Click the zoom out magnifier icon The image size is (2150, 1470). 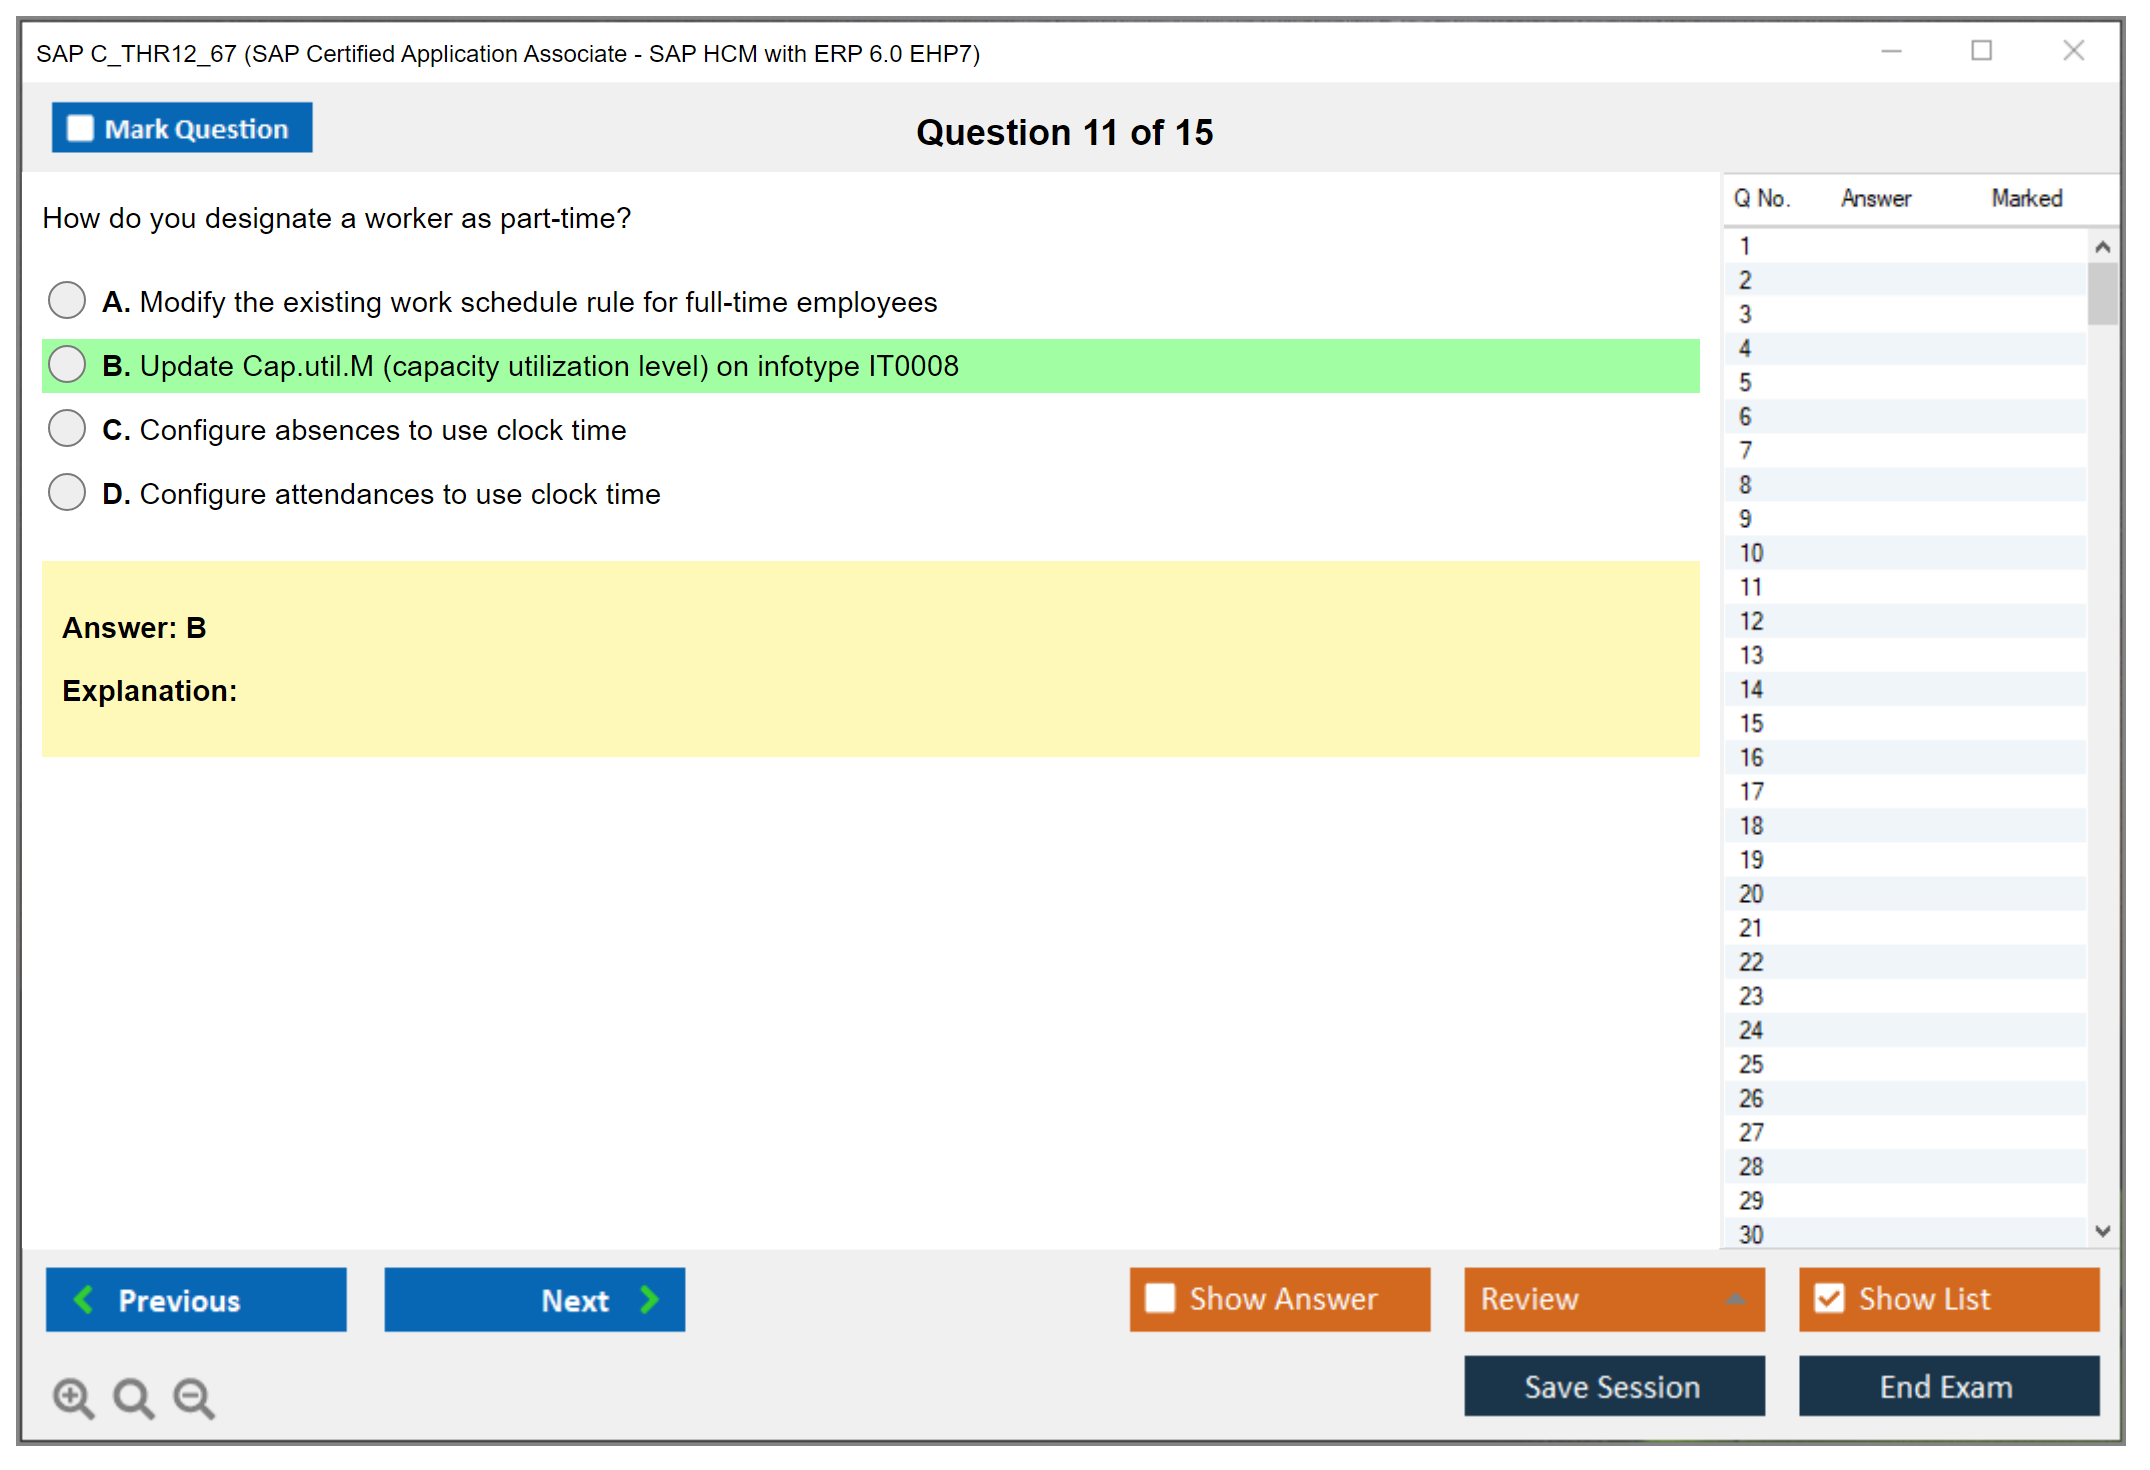[194, 1397]
